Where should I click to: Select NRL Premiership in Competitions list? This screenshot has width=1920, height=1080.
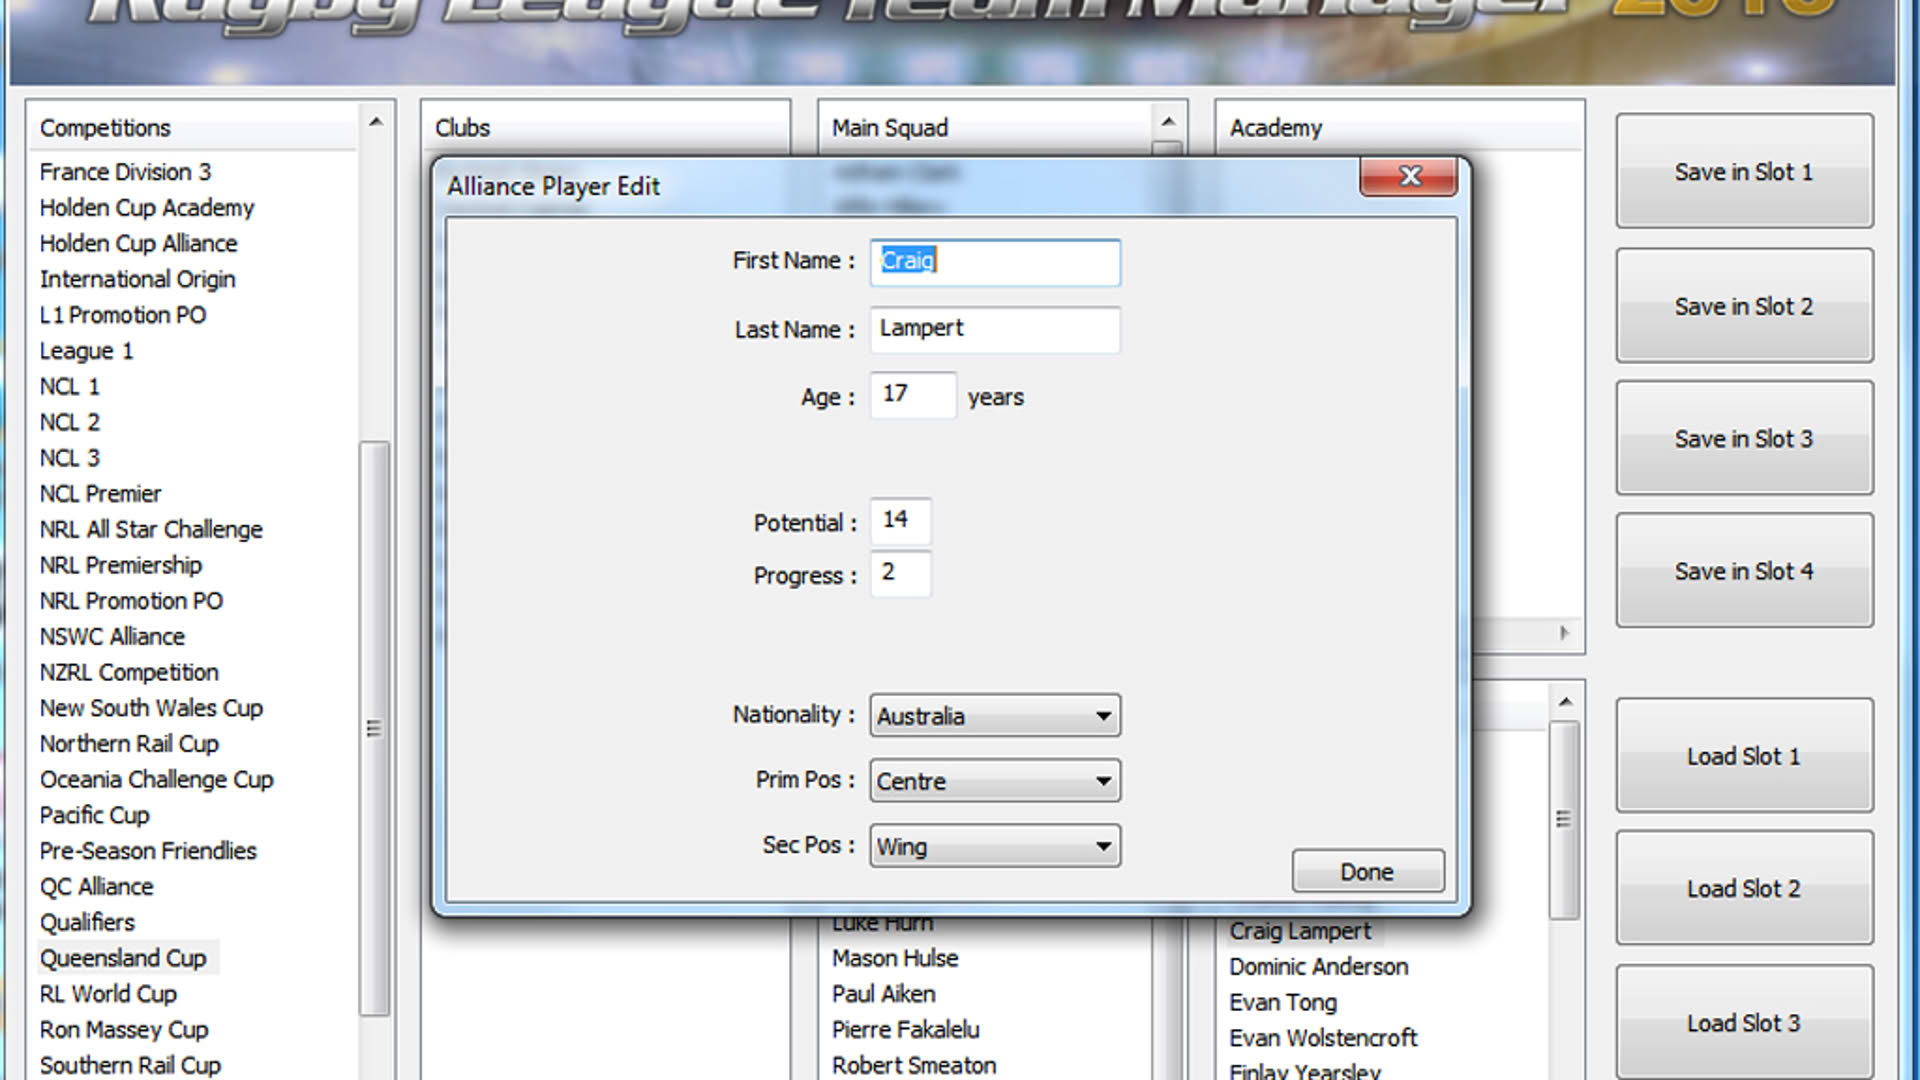pos(121,565)
